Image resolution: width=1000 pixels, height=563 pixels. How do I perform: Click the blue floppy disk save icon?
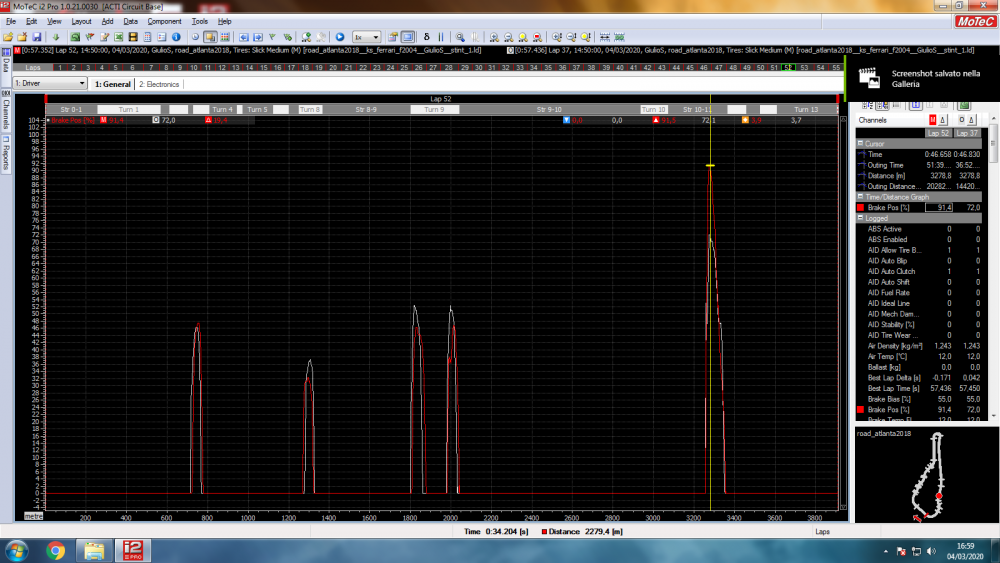[x=36, y=37]
